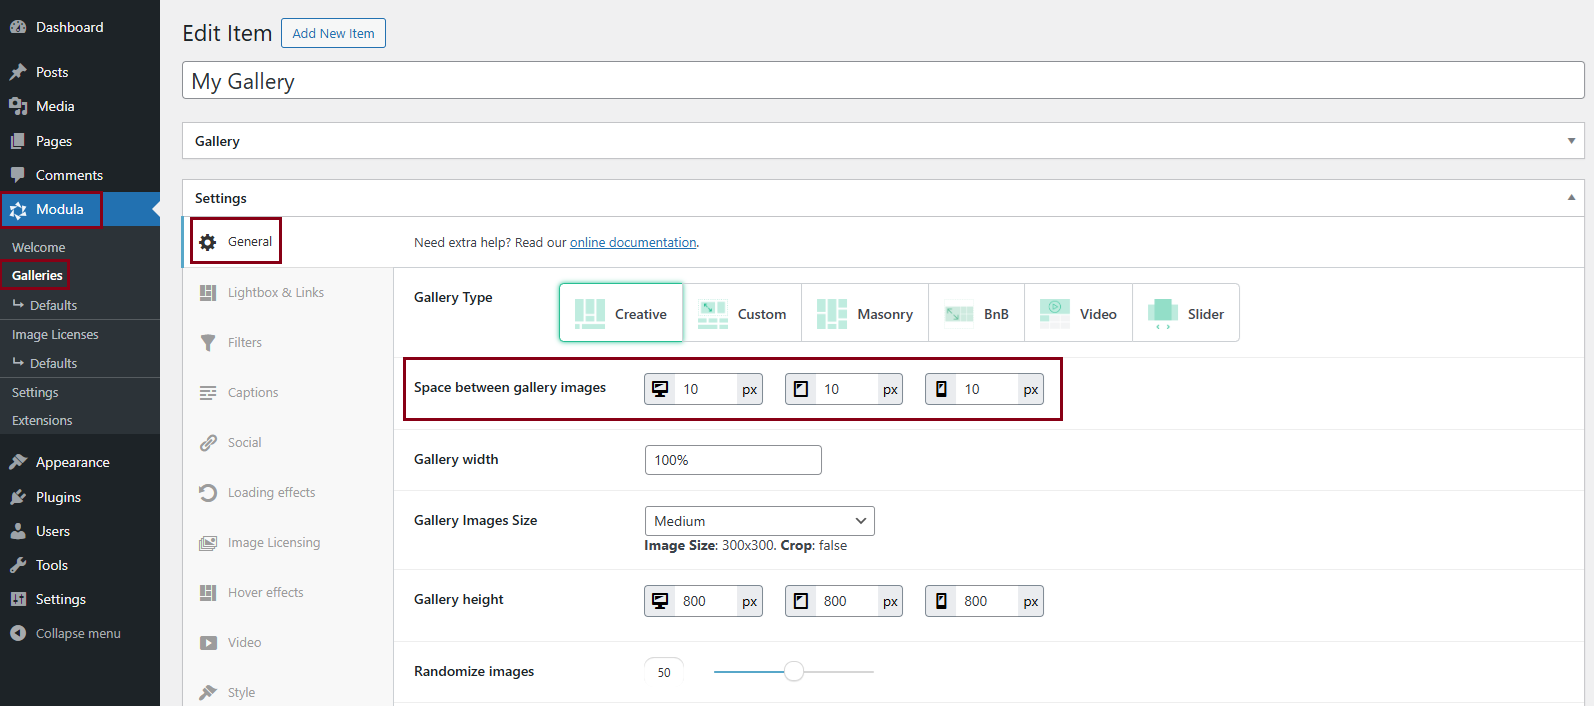
Task: Open the online documentation link
Action: 632,243
